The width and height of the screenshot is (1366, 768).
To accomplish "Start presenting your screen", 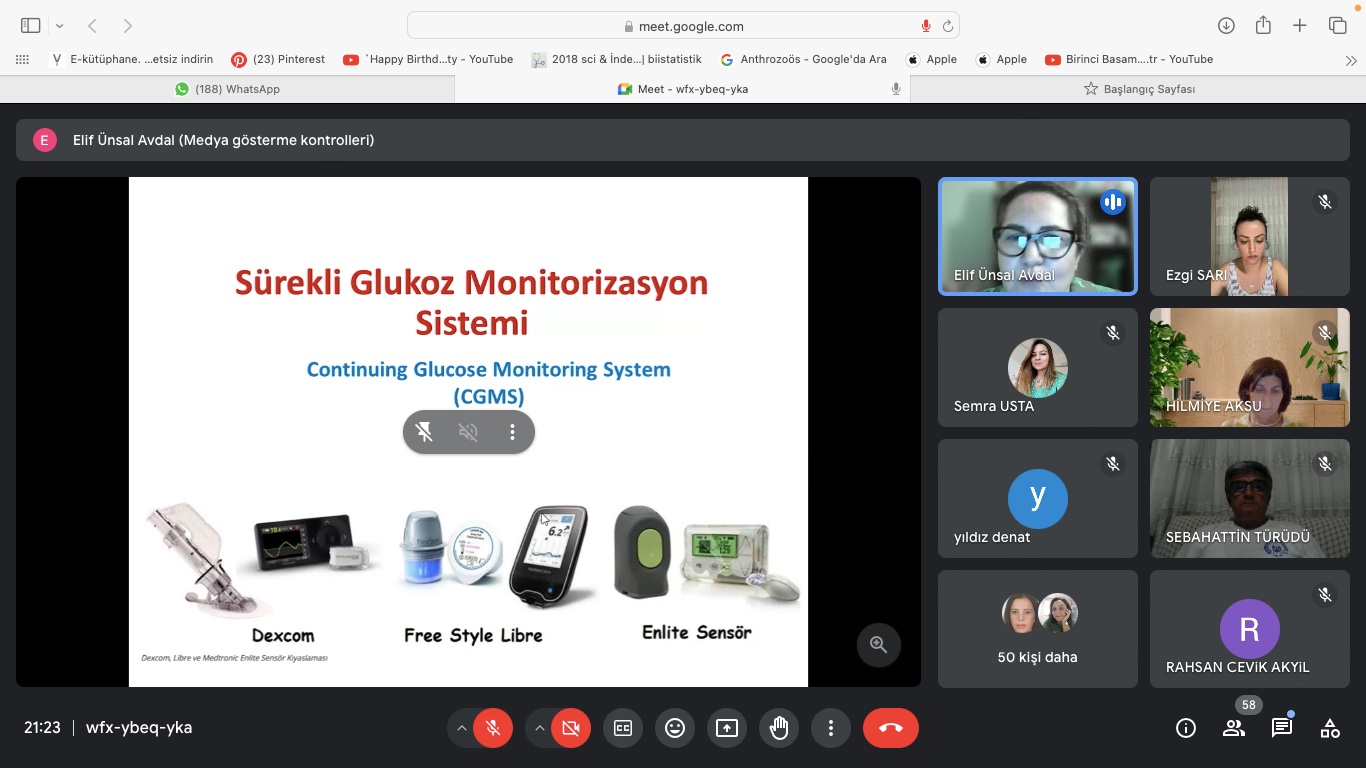I will tap(727, 728).
